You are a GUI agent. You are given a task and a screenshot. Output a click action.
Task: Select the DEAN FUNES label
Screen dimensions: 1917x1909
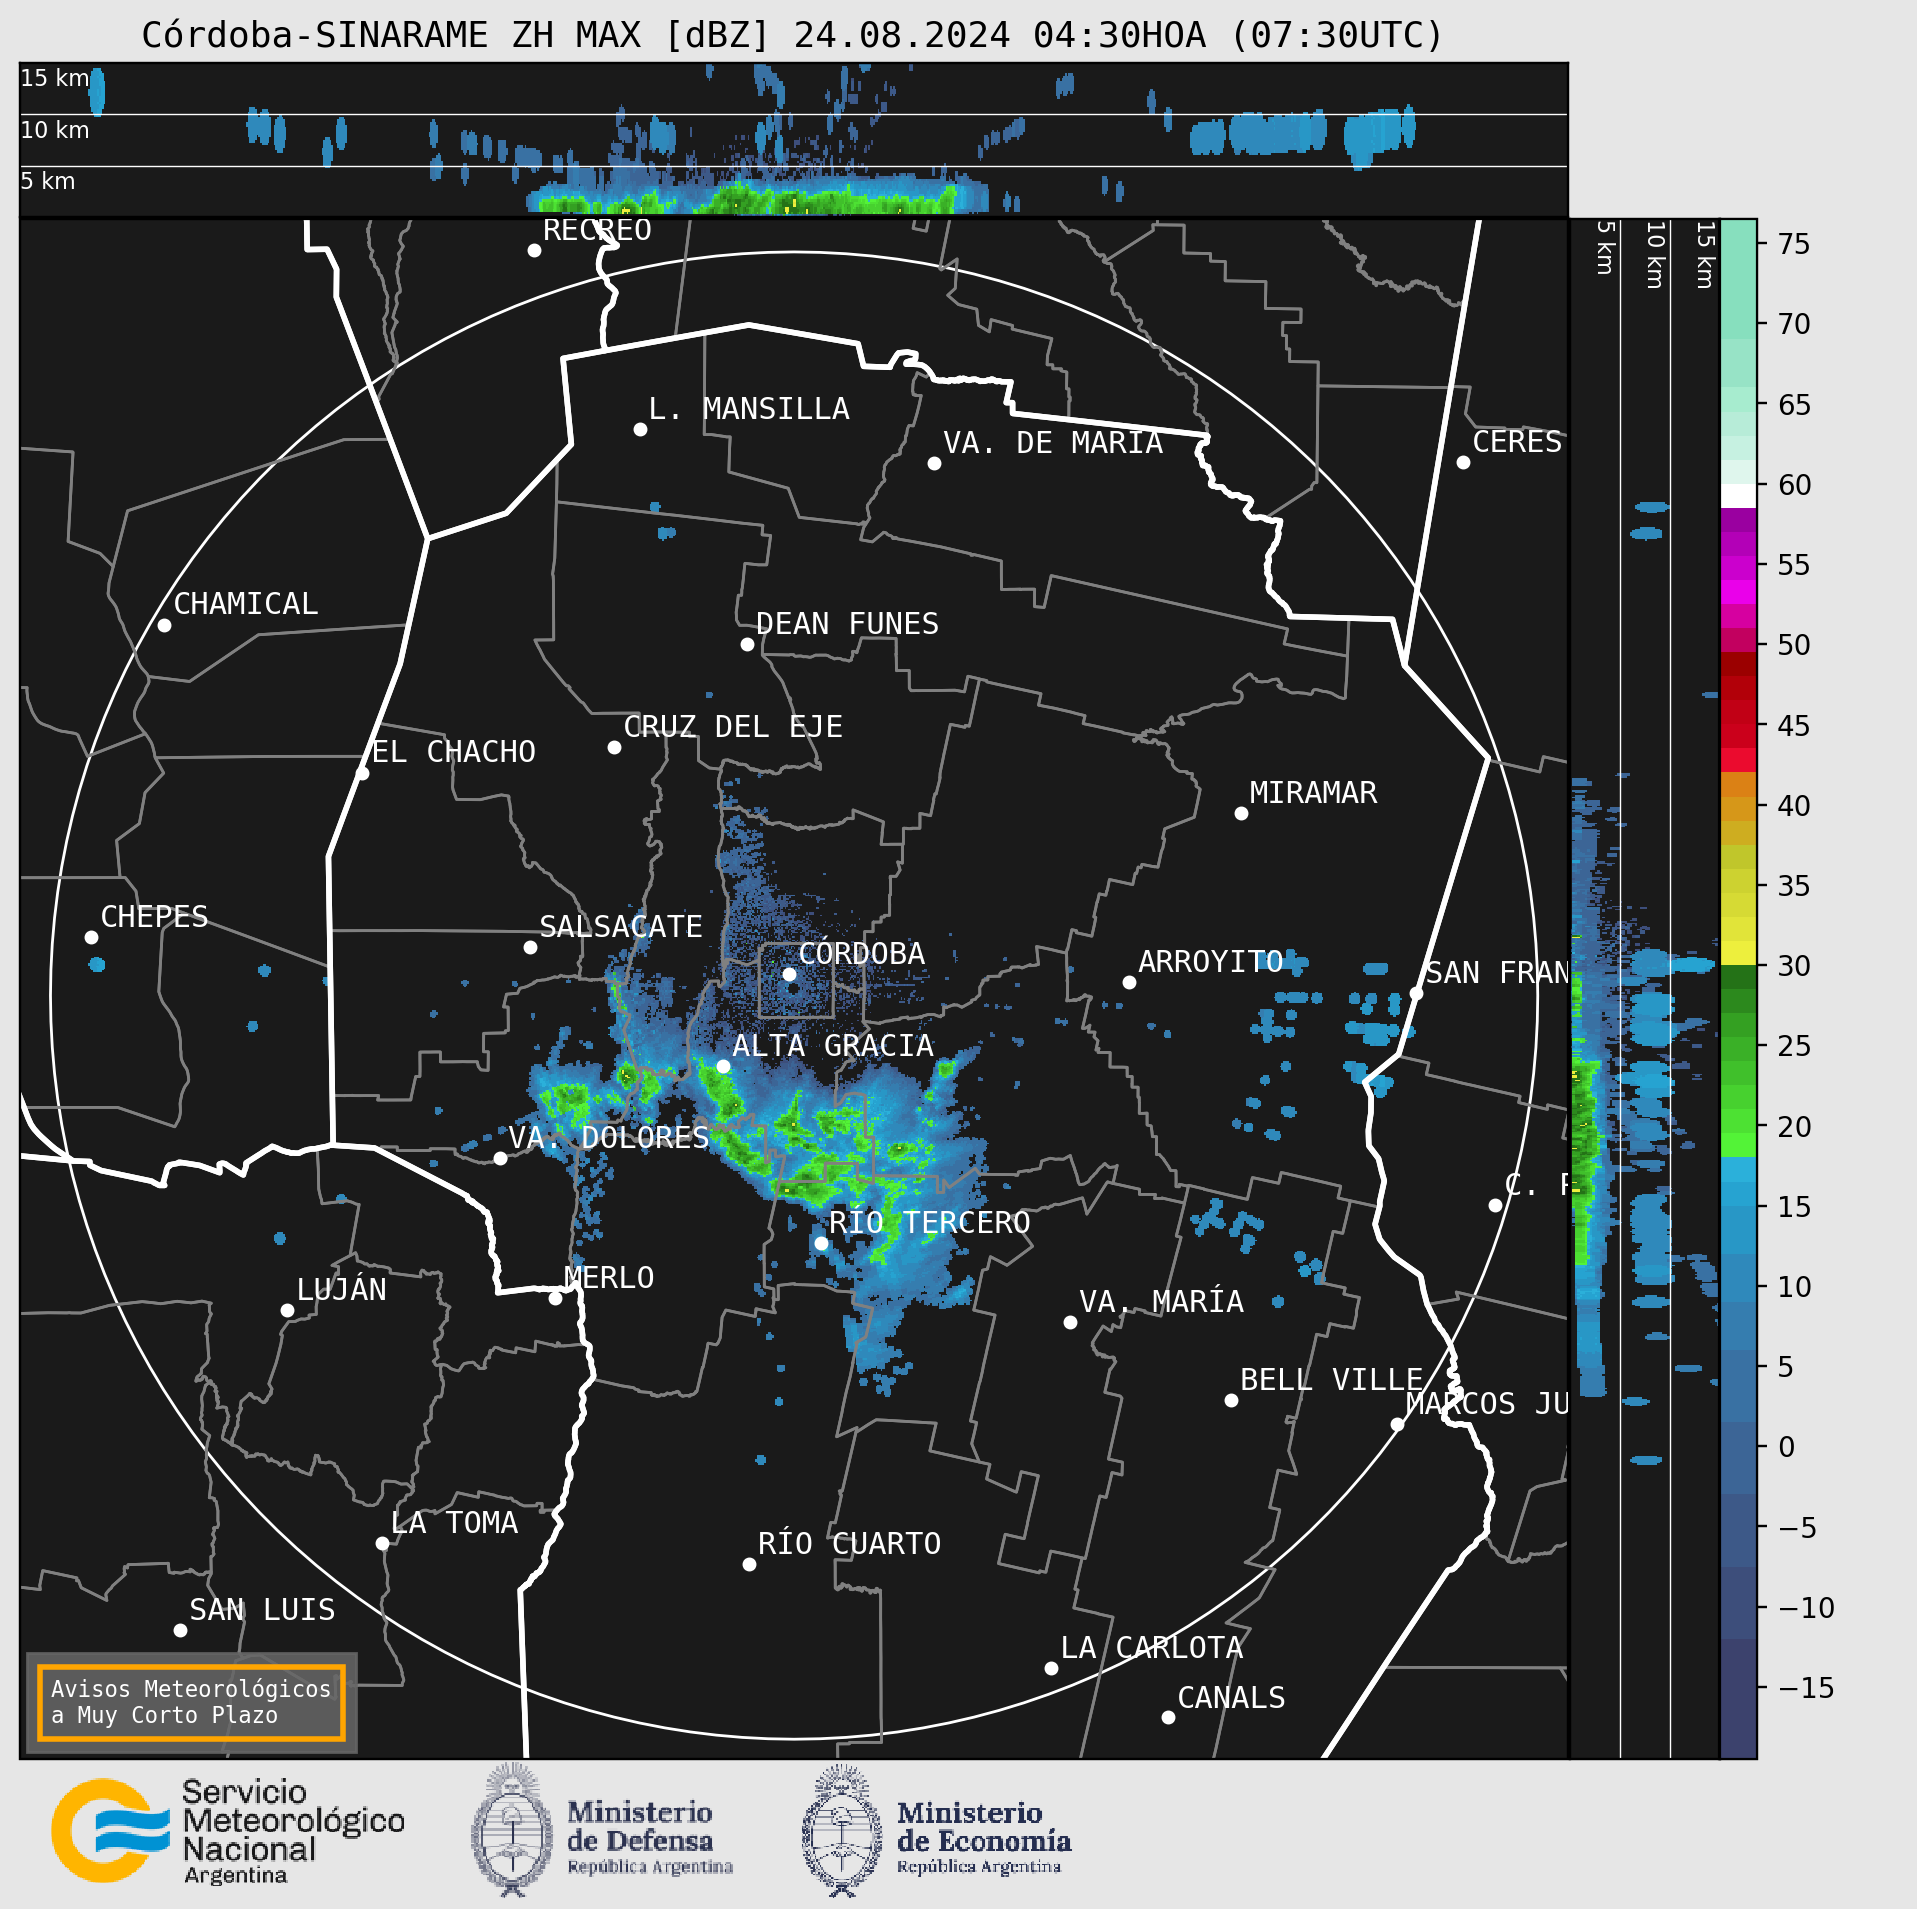click(x=848, y=624)
